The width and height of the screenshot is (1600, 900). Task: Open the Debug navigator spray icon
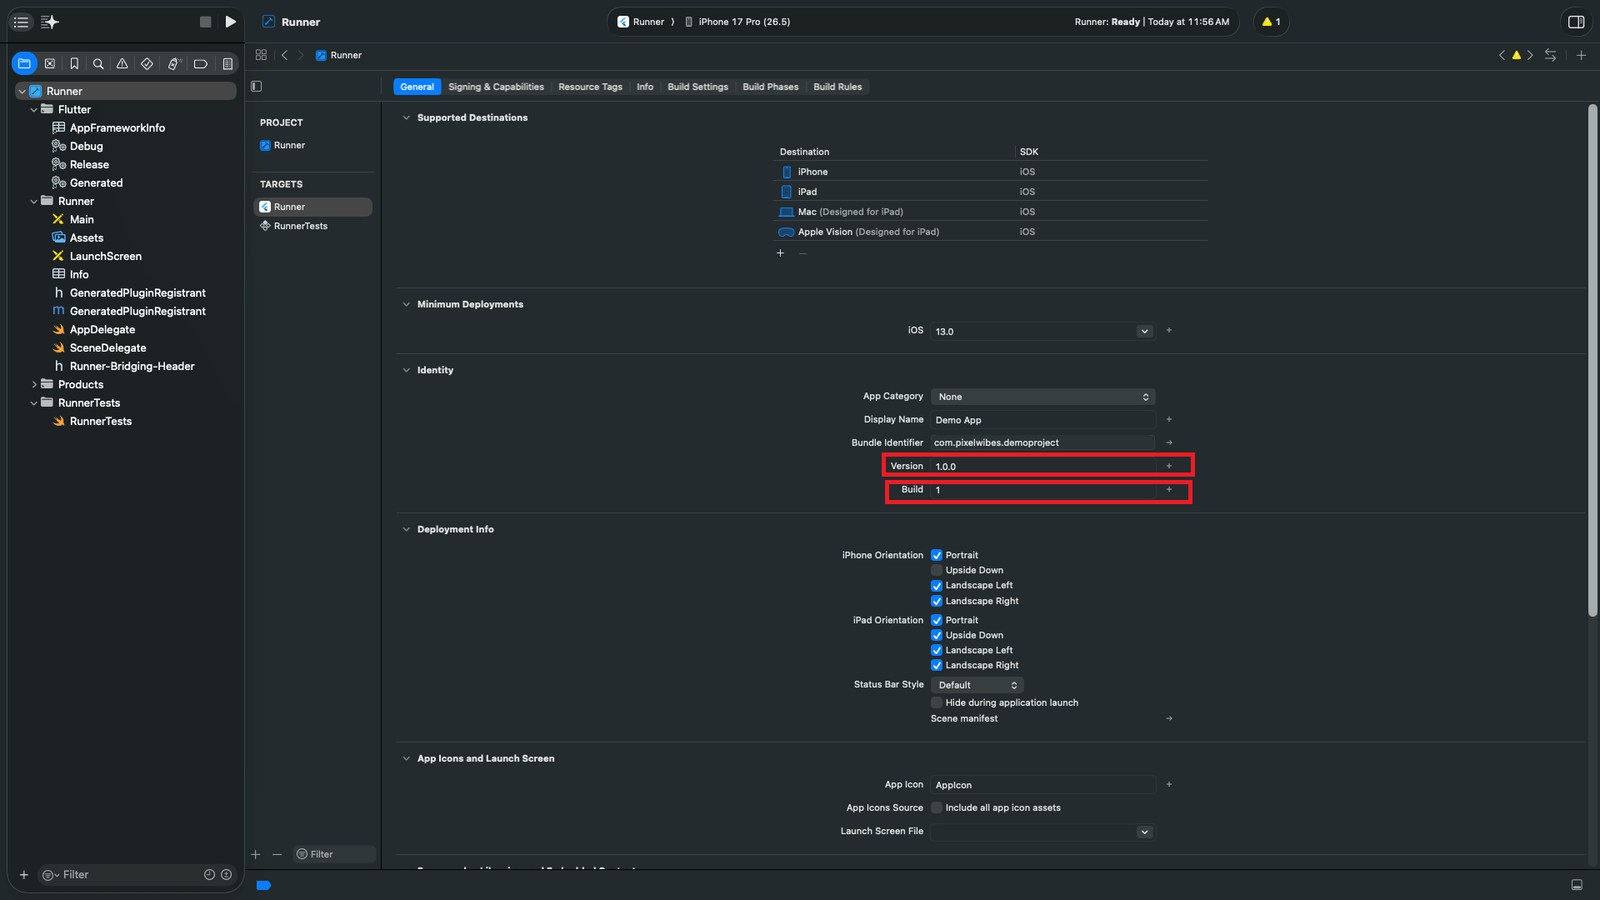(x=173, y=63)
